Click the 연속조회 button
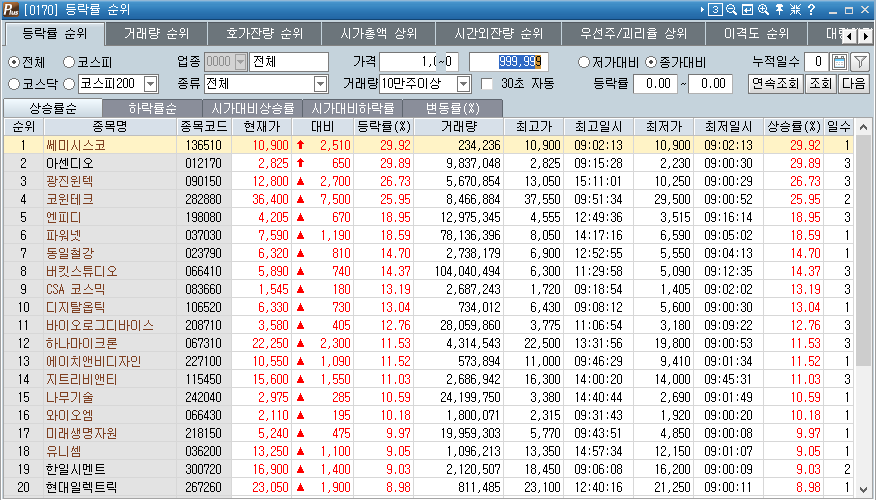 point(775,84)
